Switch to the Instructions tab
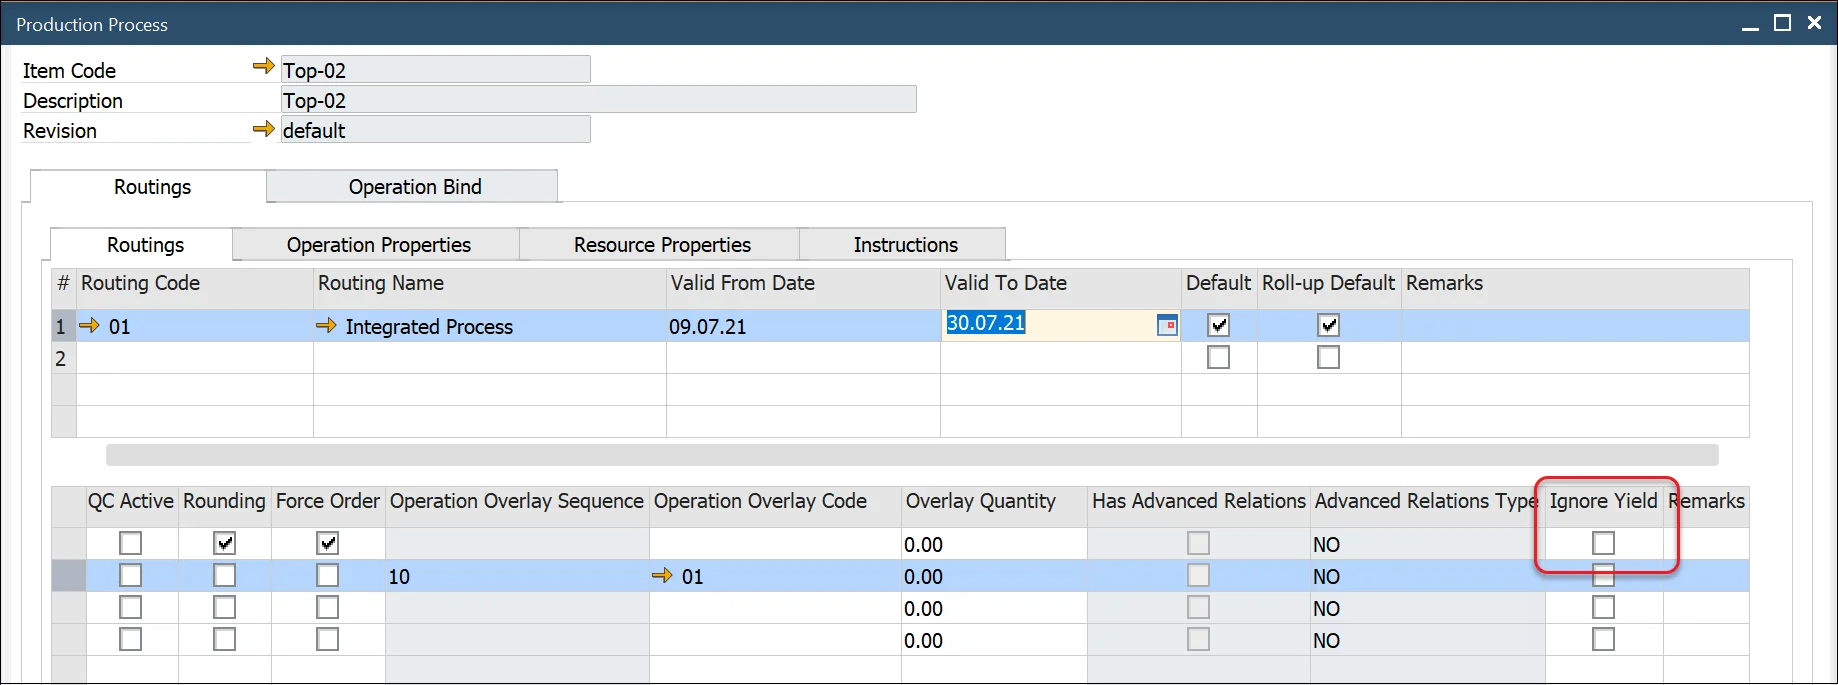The image size is (1838, 685). point(905,245)
